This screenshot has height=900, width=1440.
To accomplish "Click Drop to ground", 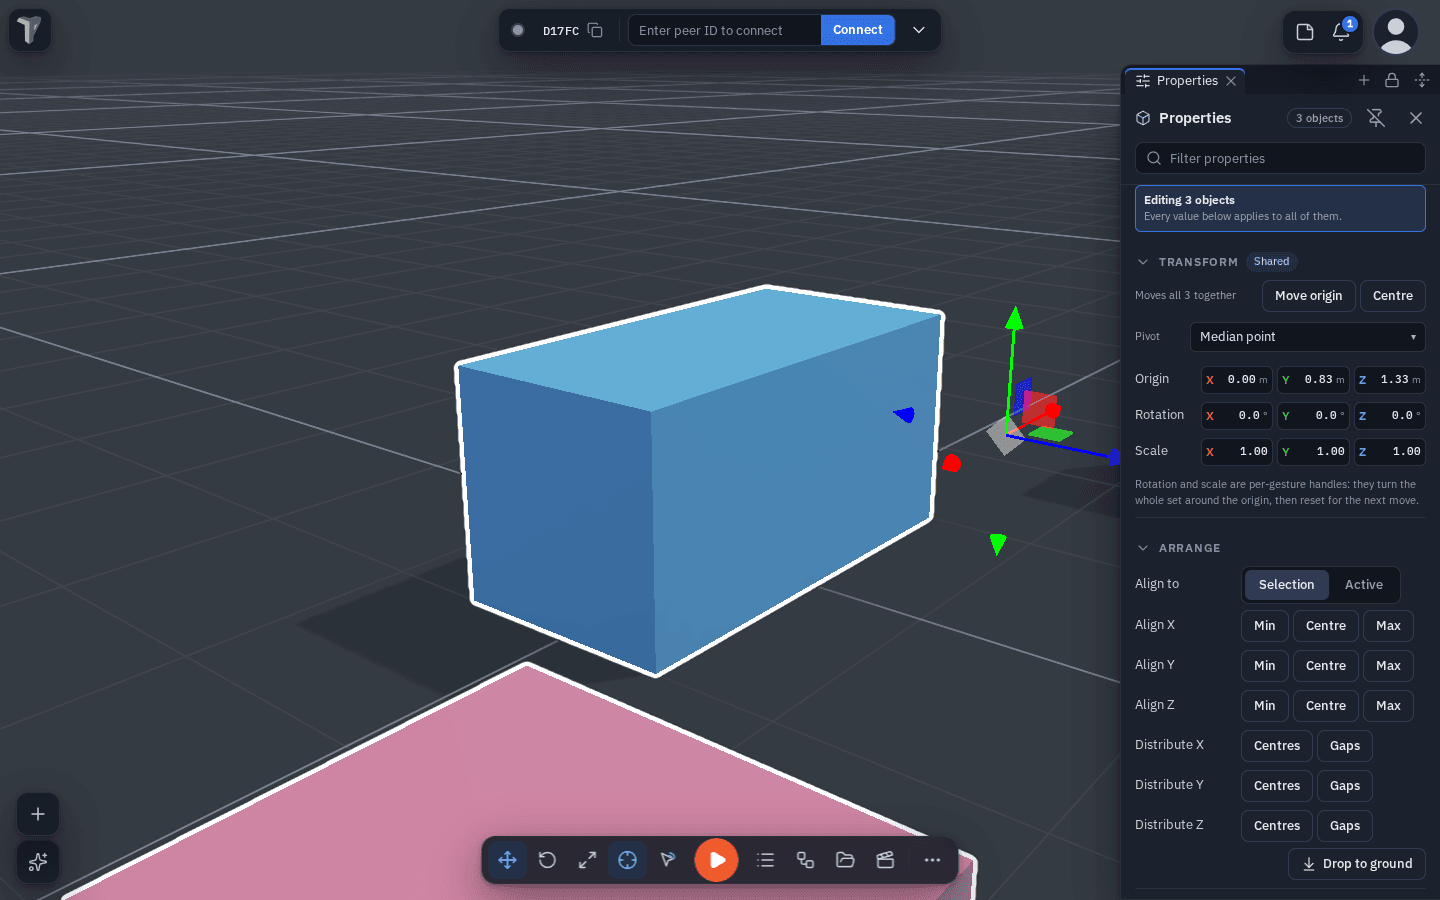I will pyautogui.click(x=1357, y=864).
